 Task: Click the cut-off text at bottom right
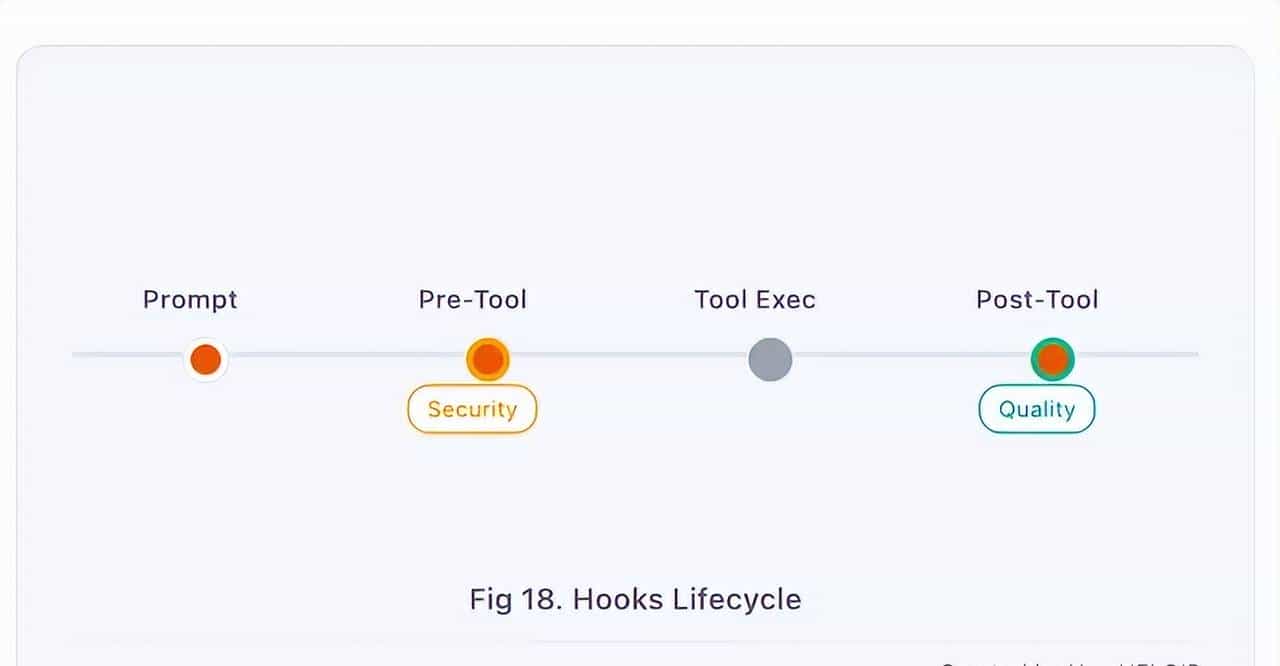1068,662
